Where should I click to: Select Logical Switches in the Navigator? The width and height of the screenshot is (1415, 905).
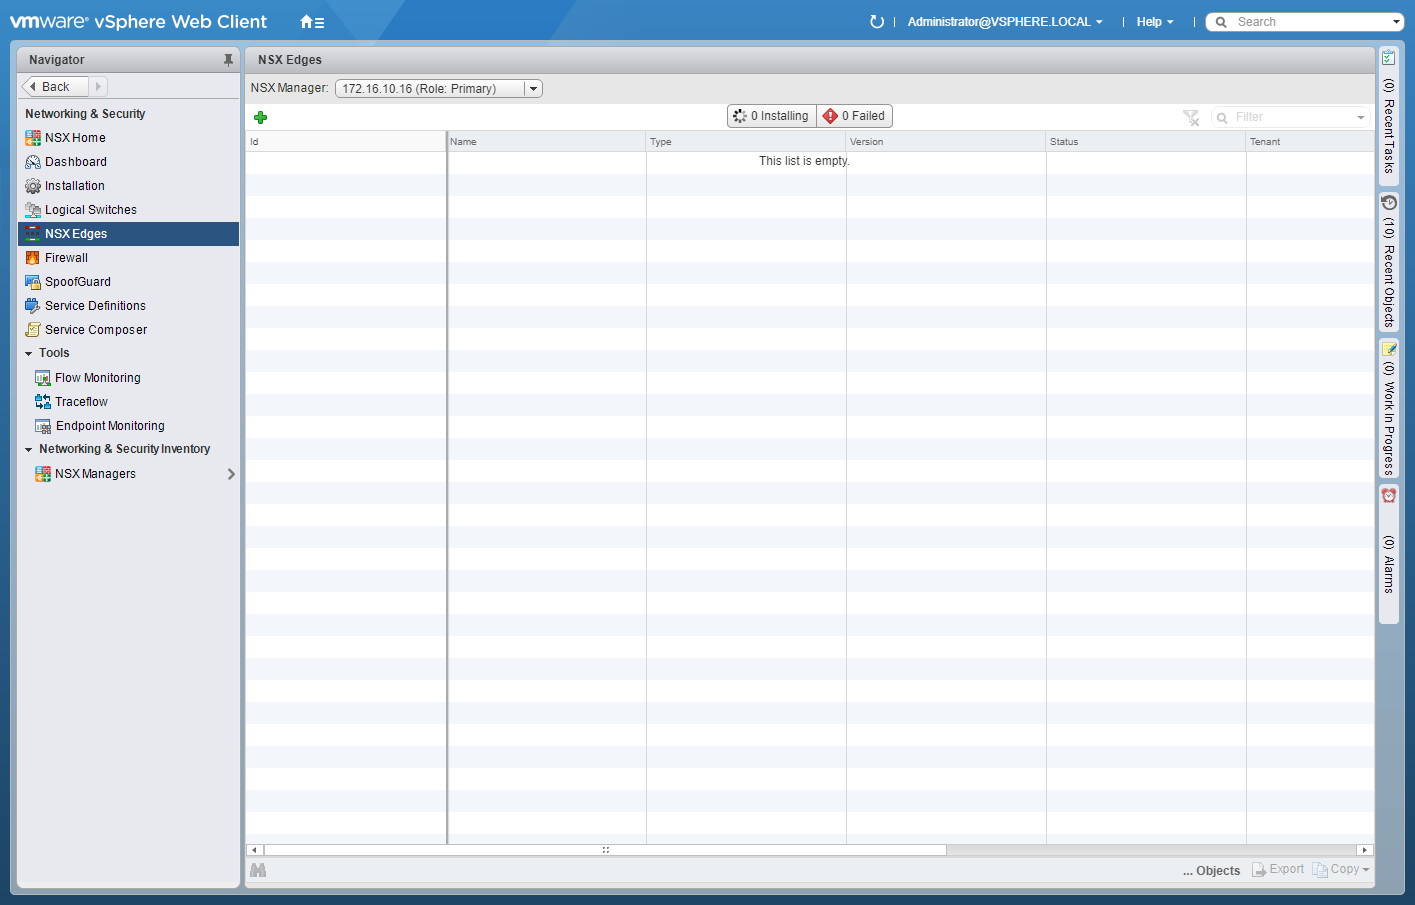coord(90,210)
